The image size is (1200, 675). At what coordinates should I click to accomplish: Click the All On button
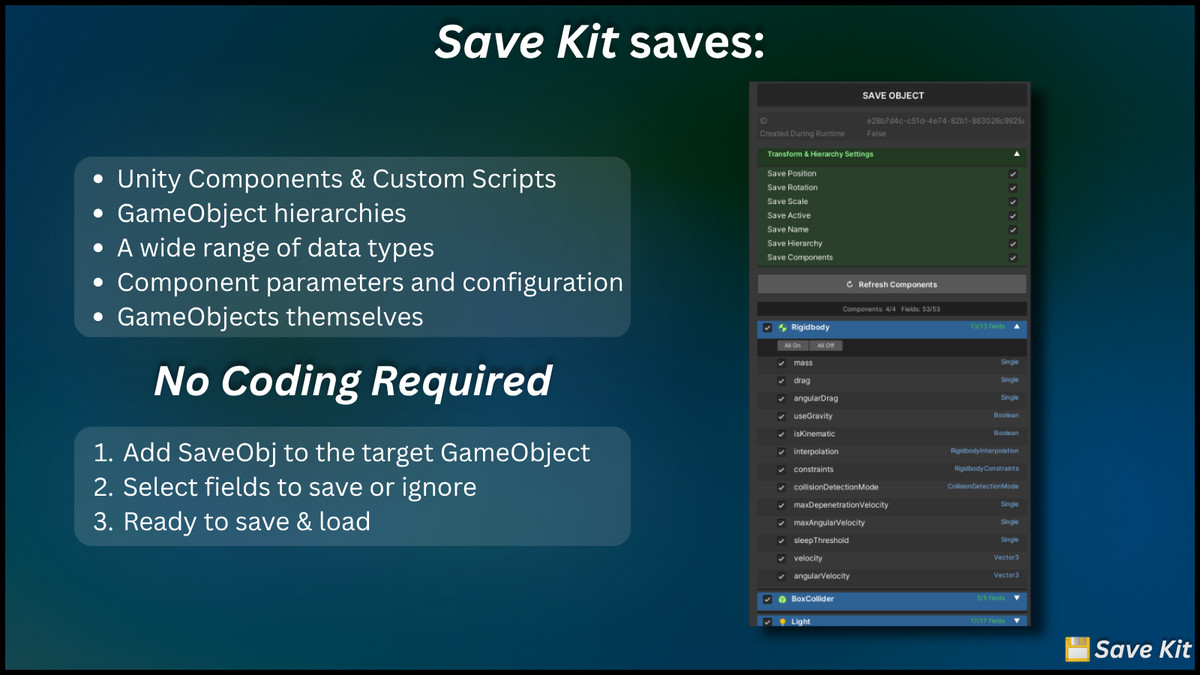tap(793, 345)
